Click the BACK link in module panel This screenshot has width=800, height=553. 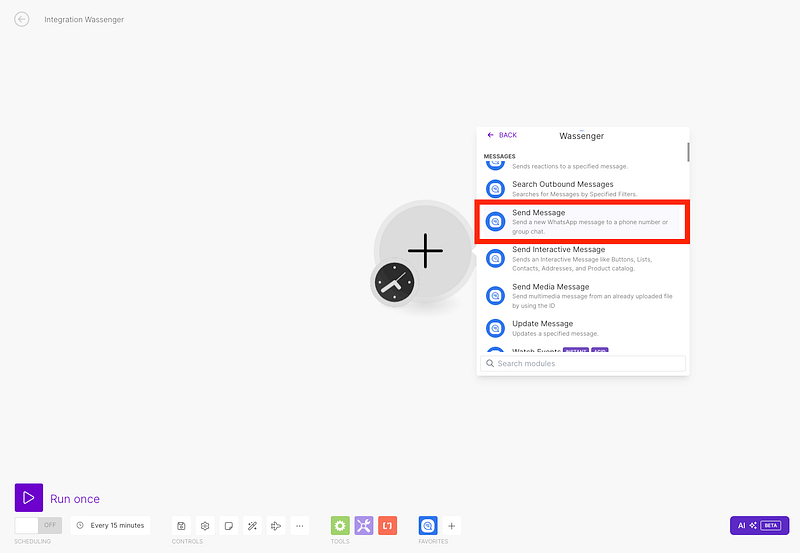[502, 135]
